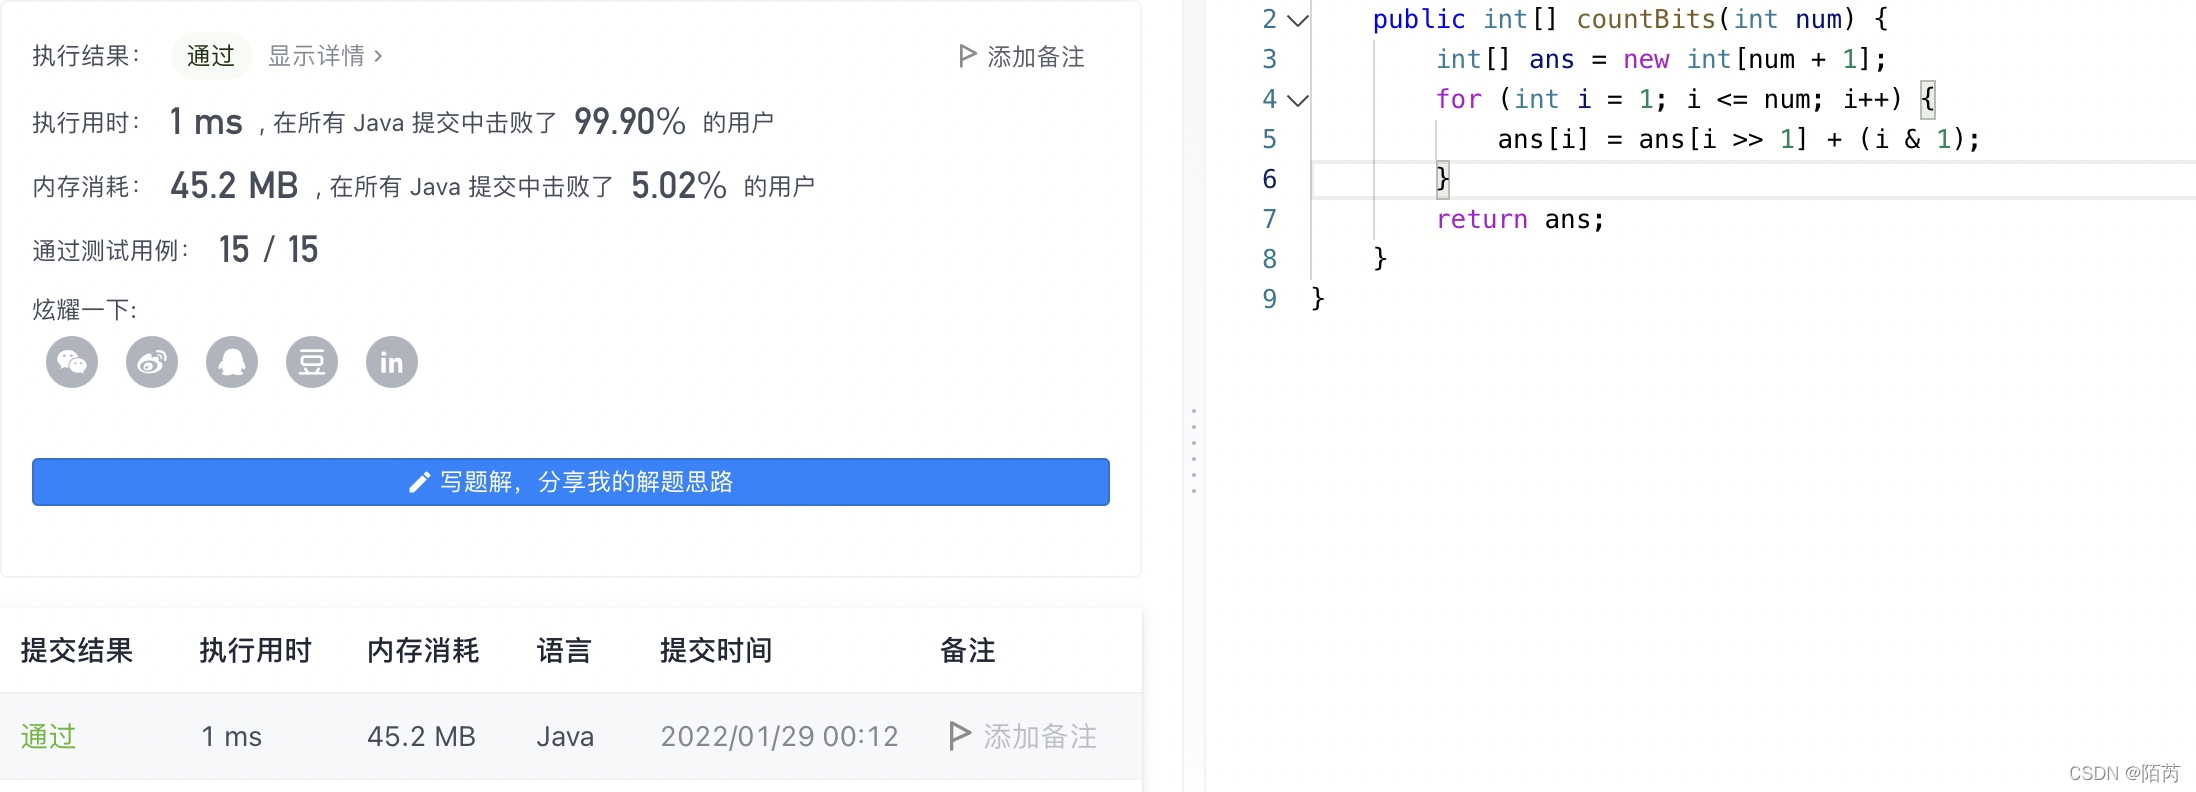Click the flag icon beside top 添加备注
The height and width of the screenshot is (792, 2196).
(967, 56)
